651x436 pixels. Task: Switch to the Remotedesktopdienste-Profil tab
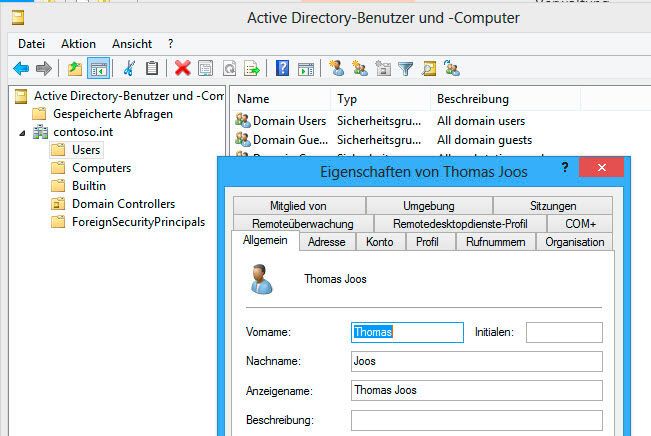[x=460, y=224]
